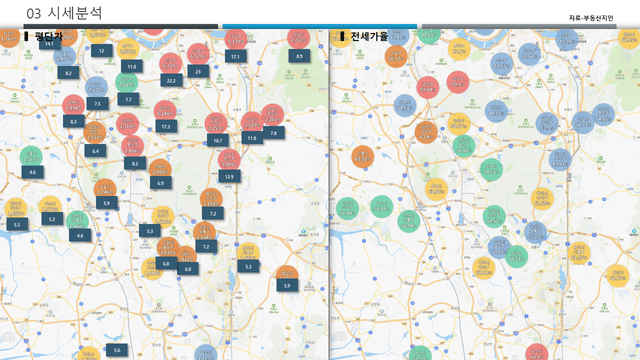Click the red 59.04% bubble

pyautogui.click(x=428, y=87)
